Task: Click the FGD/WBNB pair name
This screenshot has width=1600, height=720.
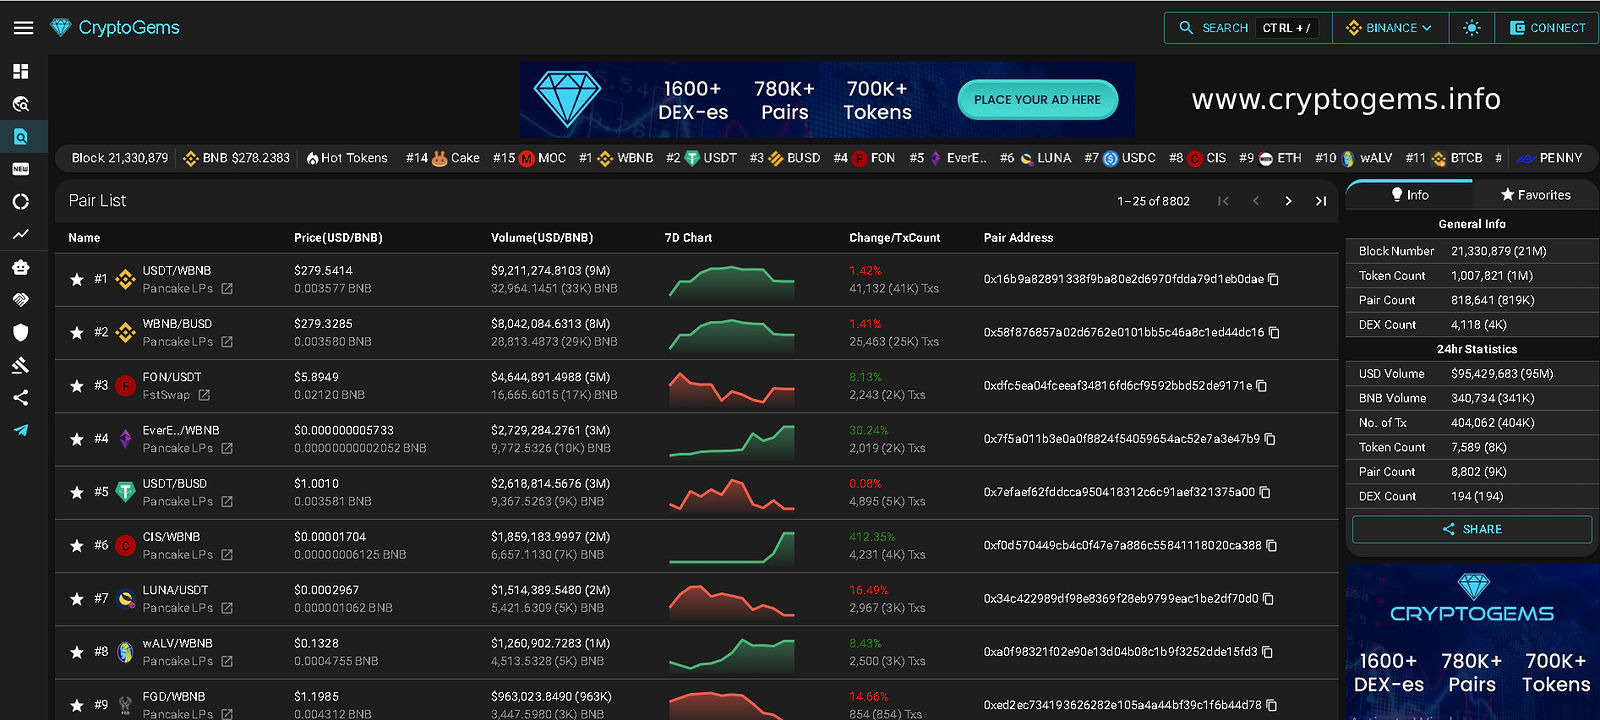Action: (x=174, y=697)
